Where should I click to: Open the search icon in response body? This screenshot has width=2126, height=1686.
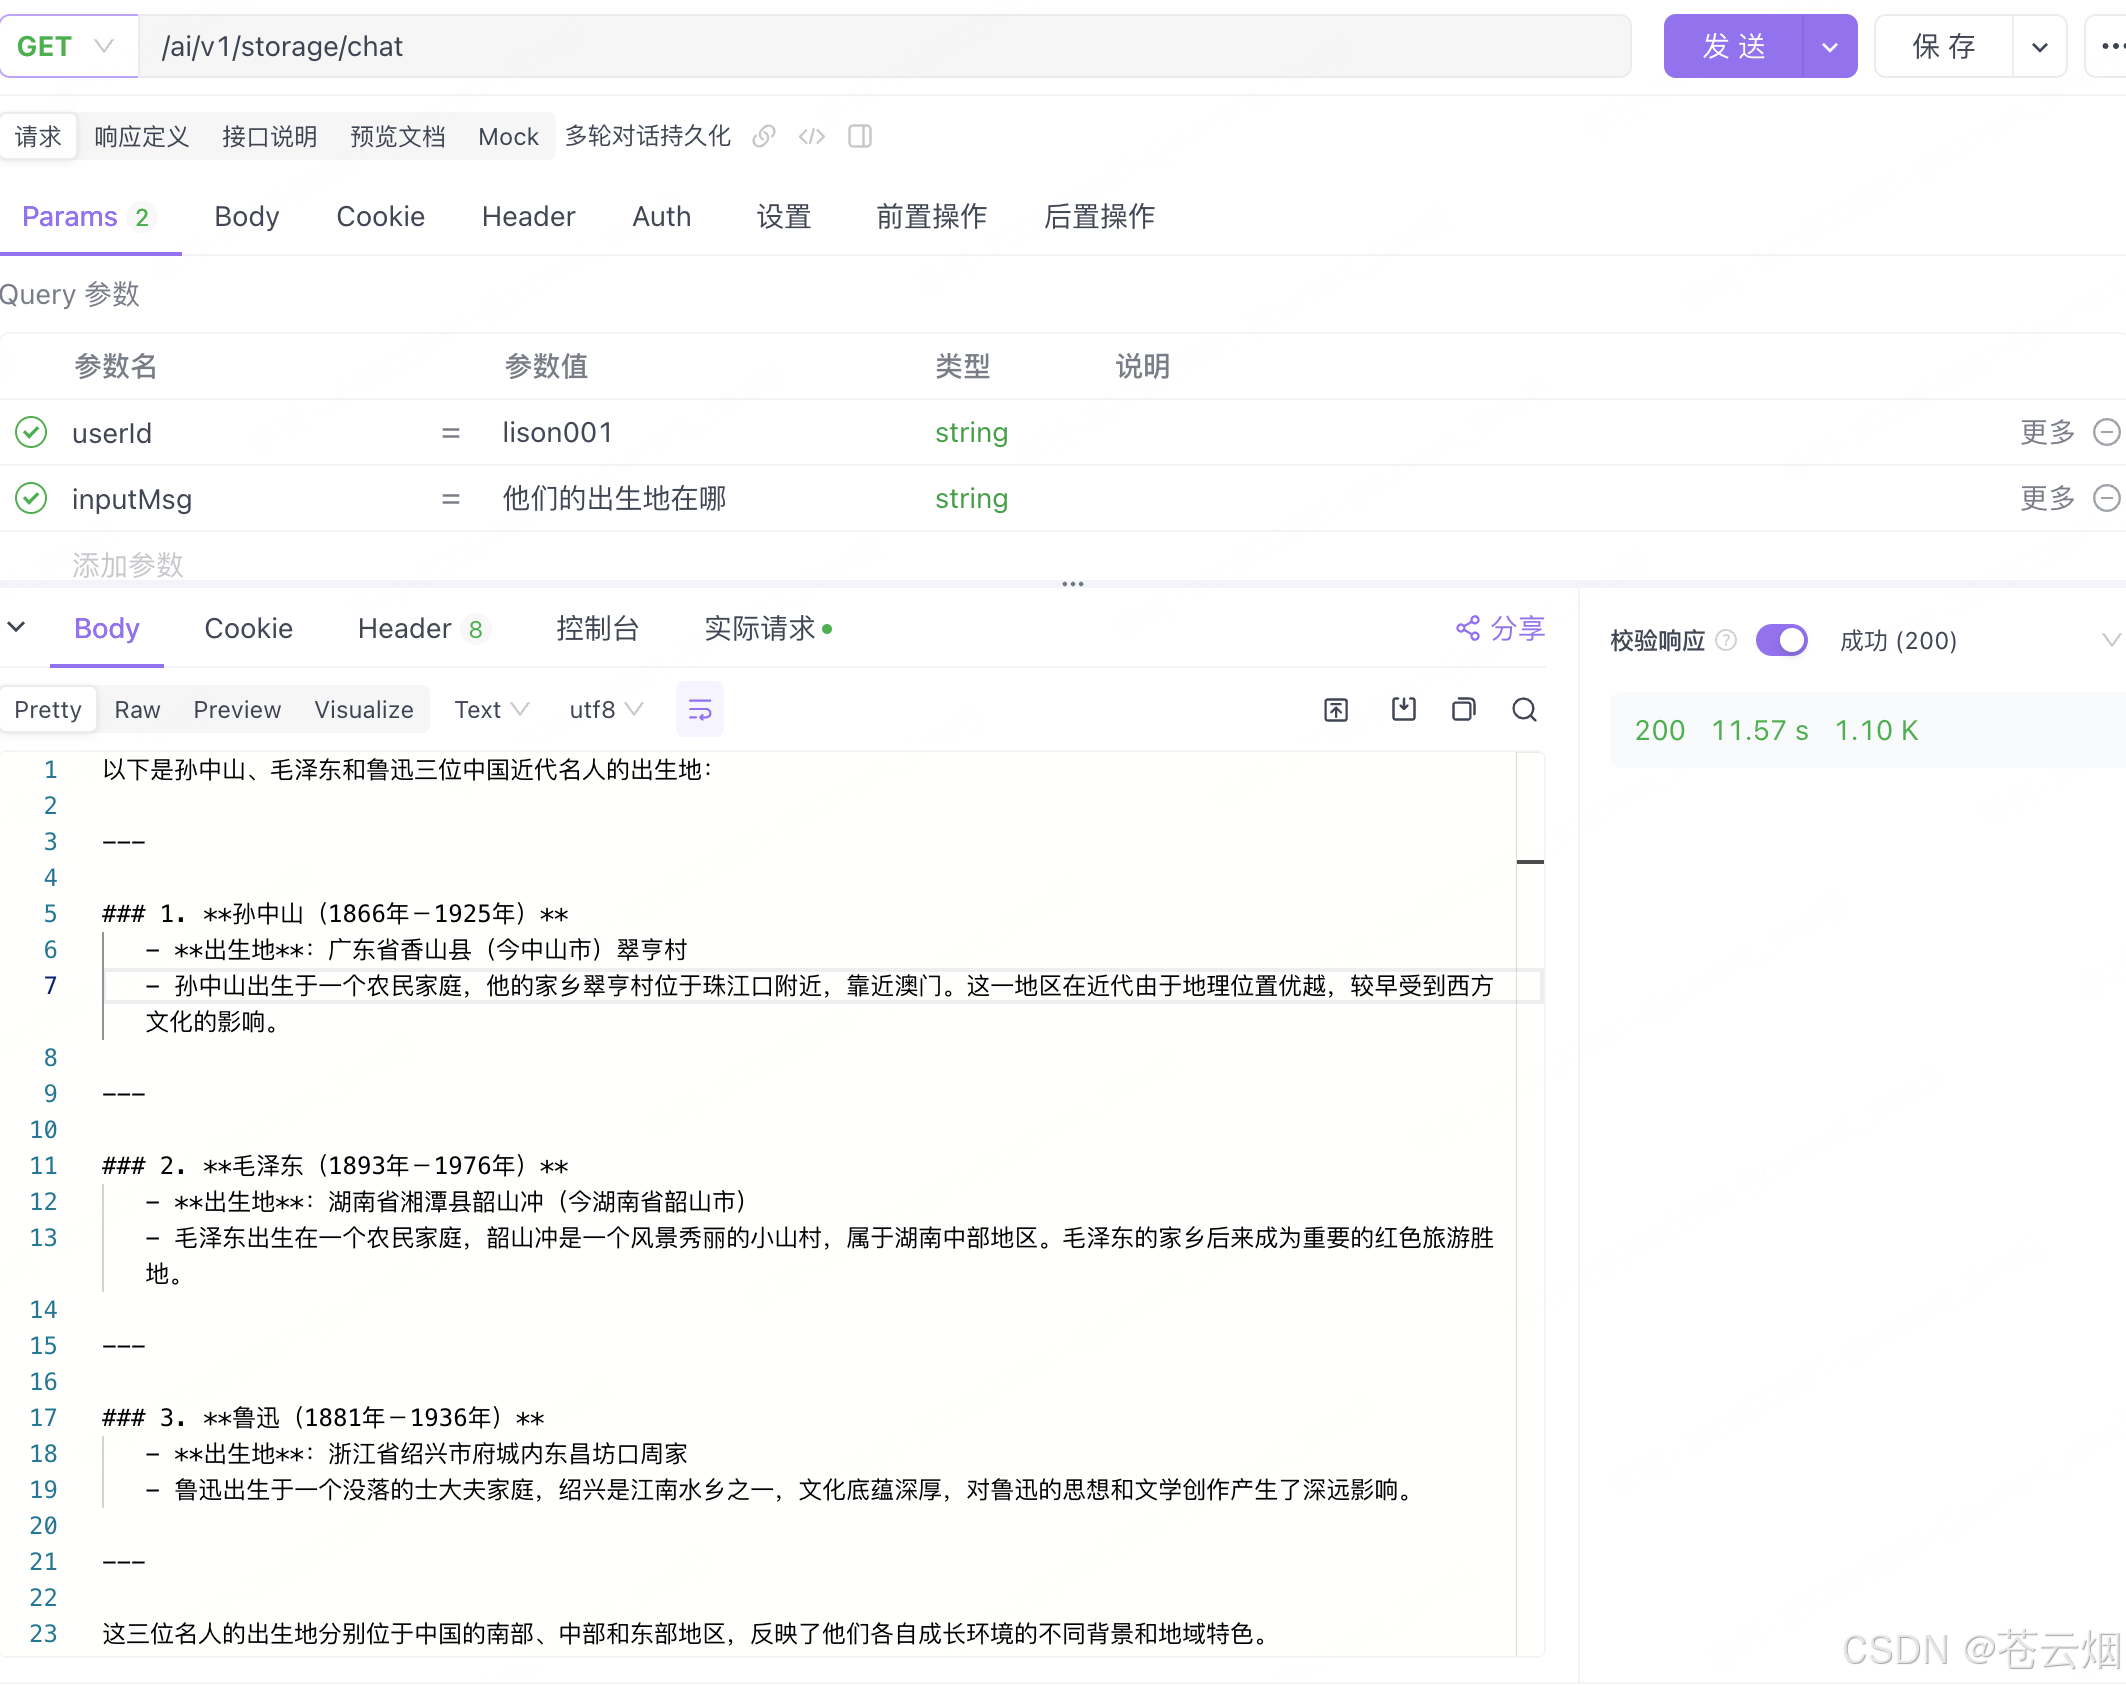[x=1524, y=710]
